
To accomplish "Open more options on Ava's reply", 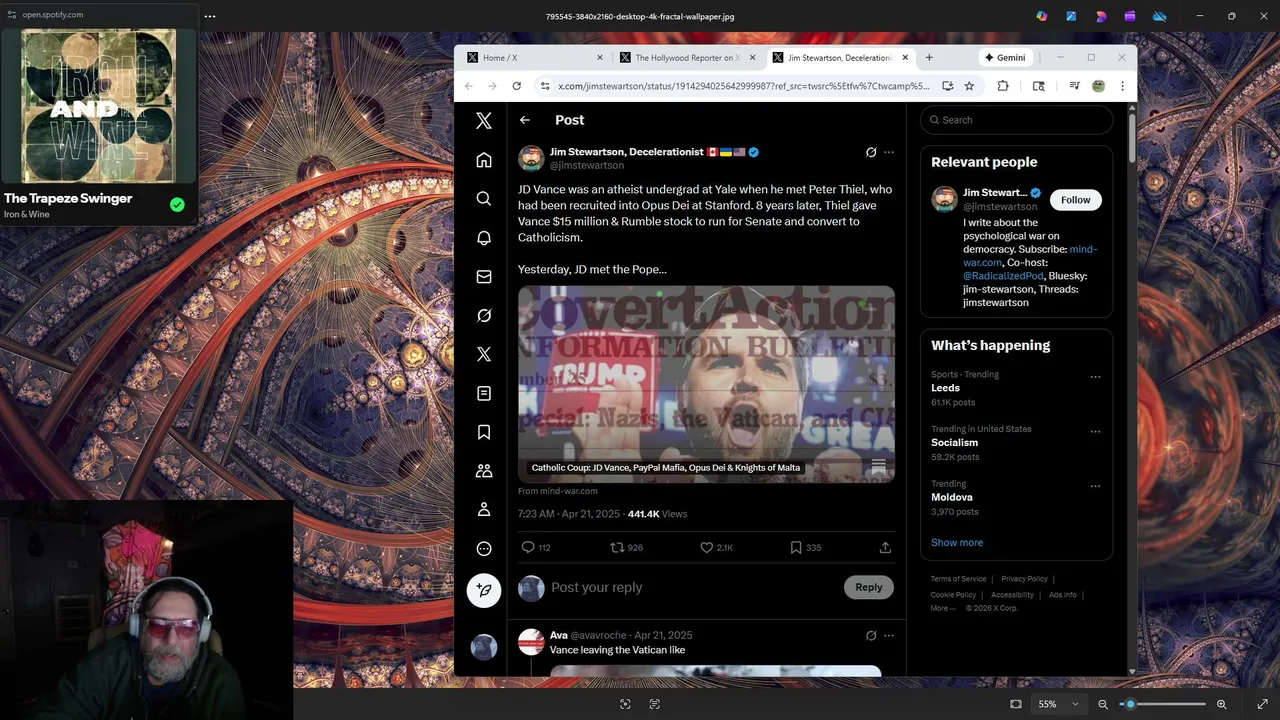I will [889, 635].
